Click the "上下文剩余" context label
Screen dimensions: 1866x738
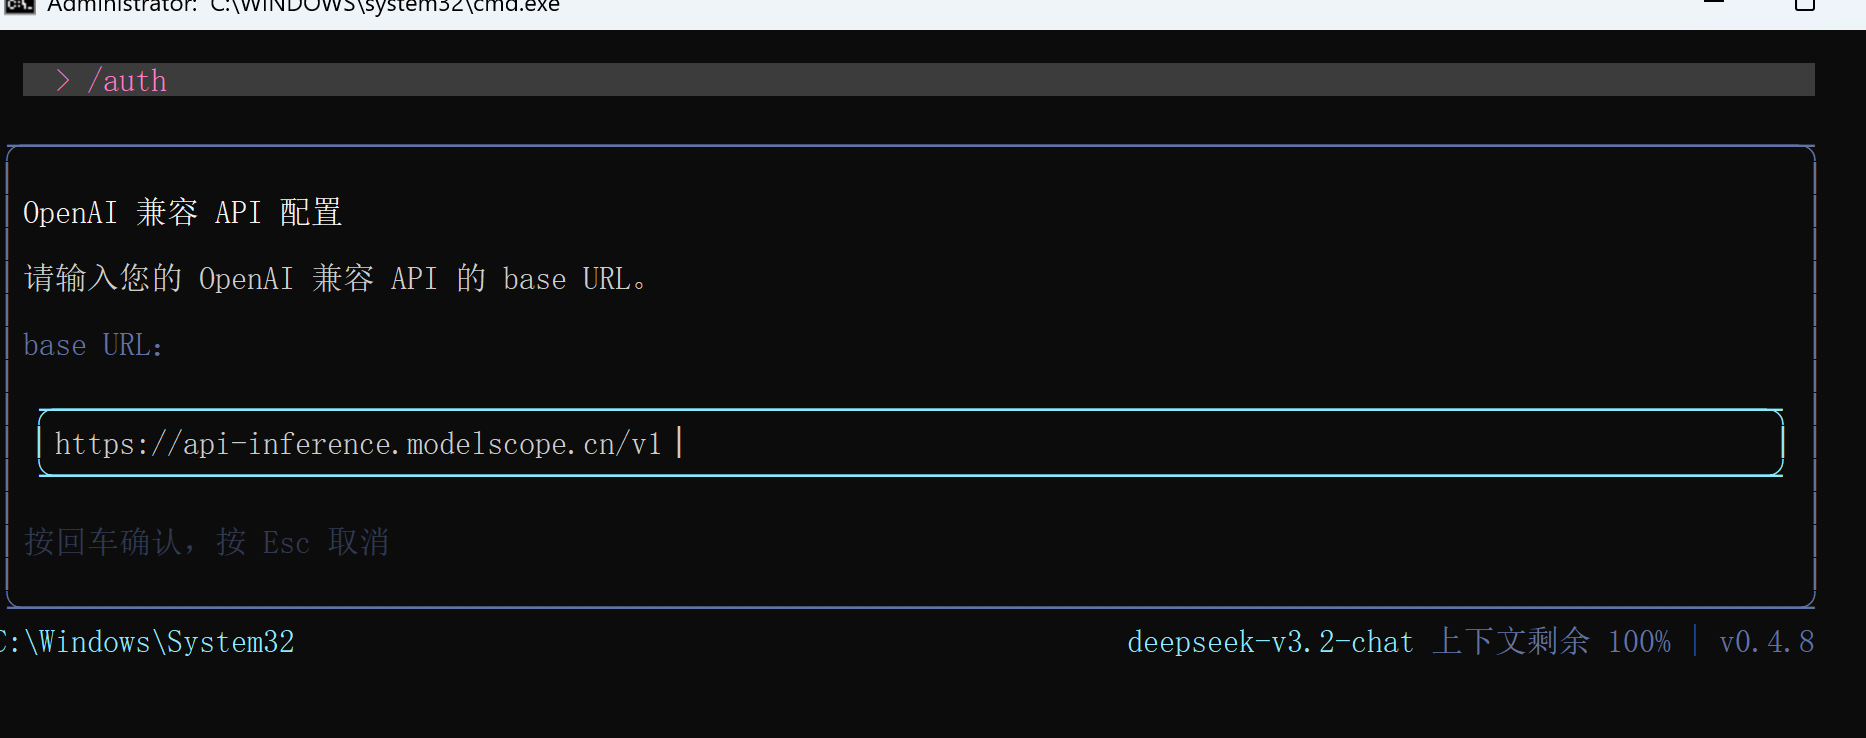click(x=1510, y=642)
